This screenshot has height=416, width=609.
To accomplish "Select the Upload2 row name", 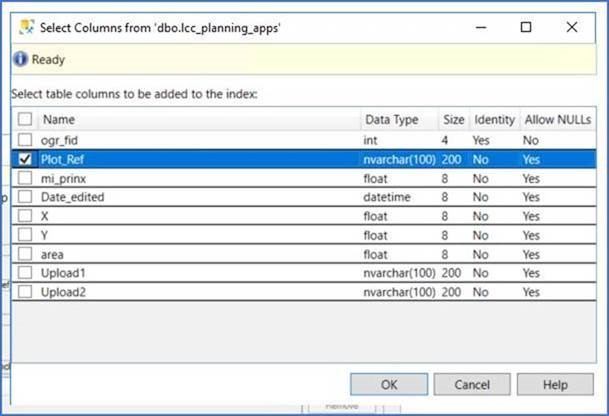I will point(63,292).
